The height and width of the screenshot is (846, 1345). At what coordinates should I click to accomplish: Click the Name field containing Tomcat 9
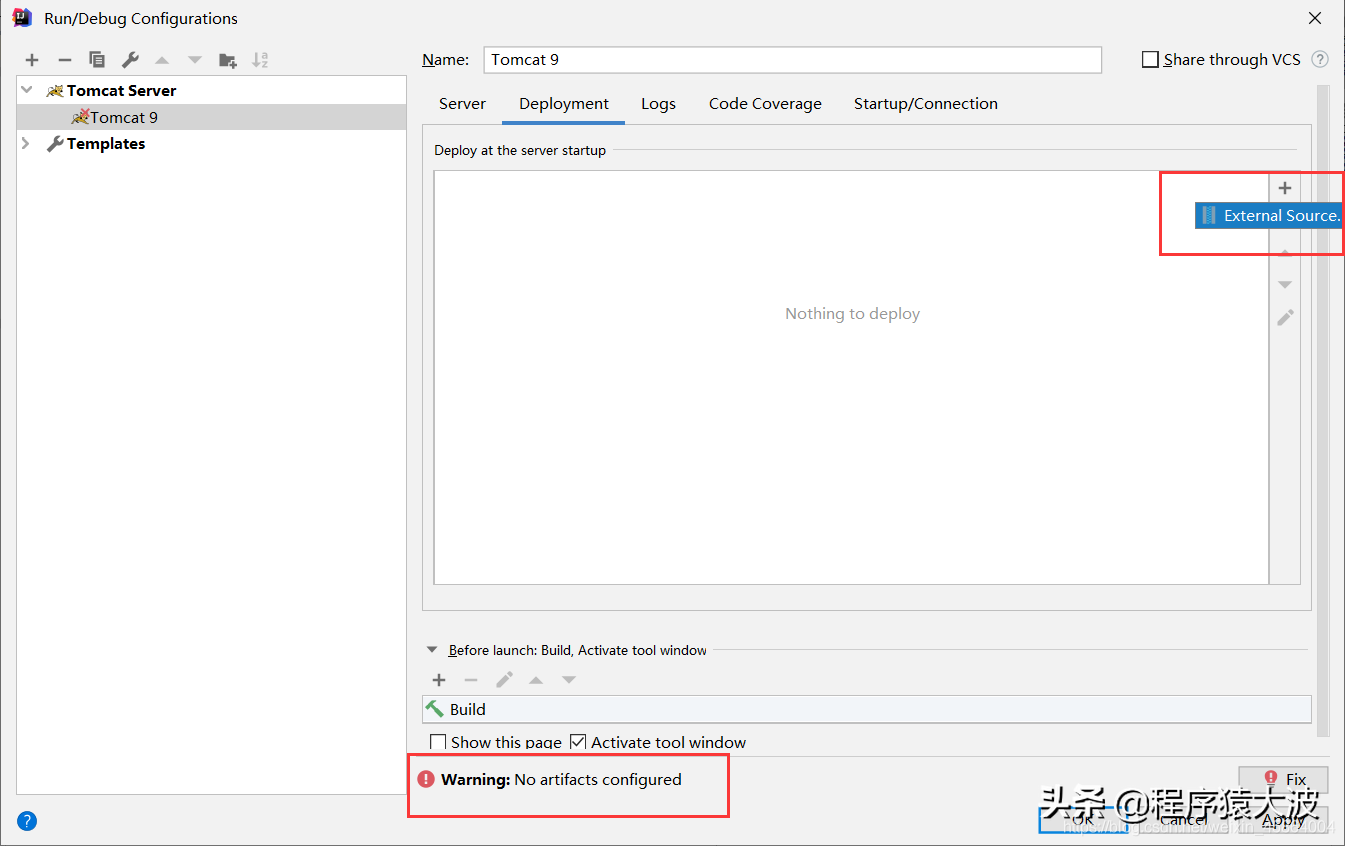pyautogui.click(x=792, y=60)
